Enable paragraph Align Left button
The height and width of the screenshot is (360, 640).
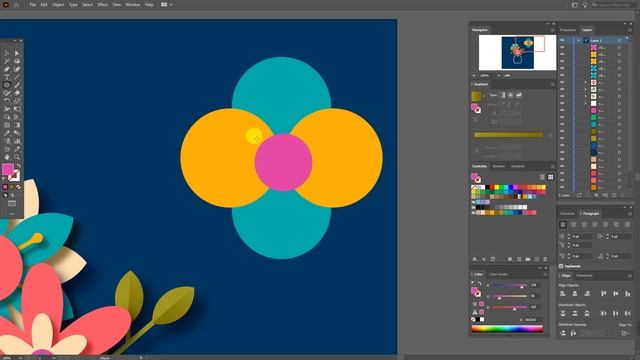point(563,225)
